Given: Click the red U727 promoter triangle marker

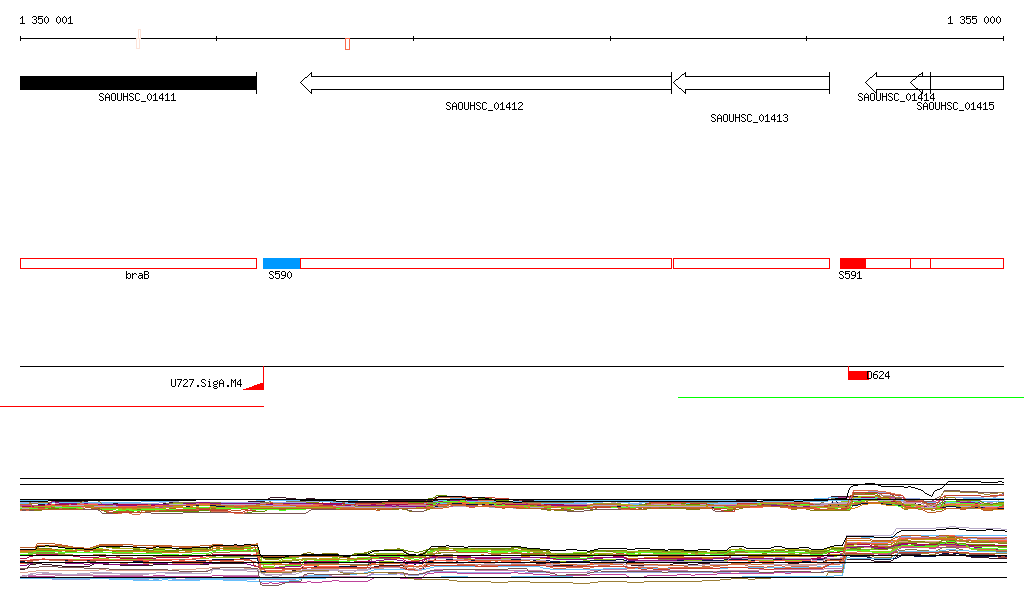Looking at the screenshot, I should coord(254,386).
